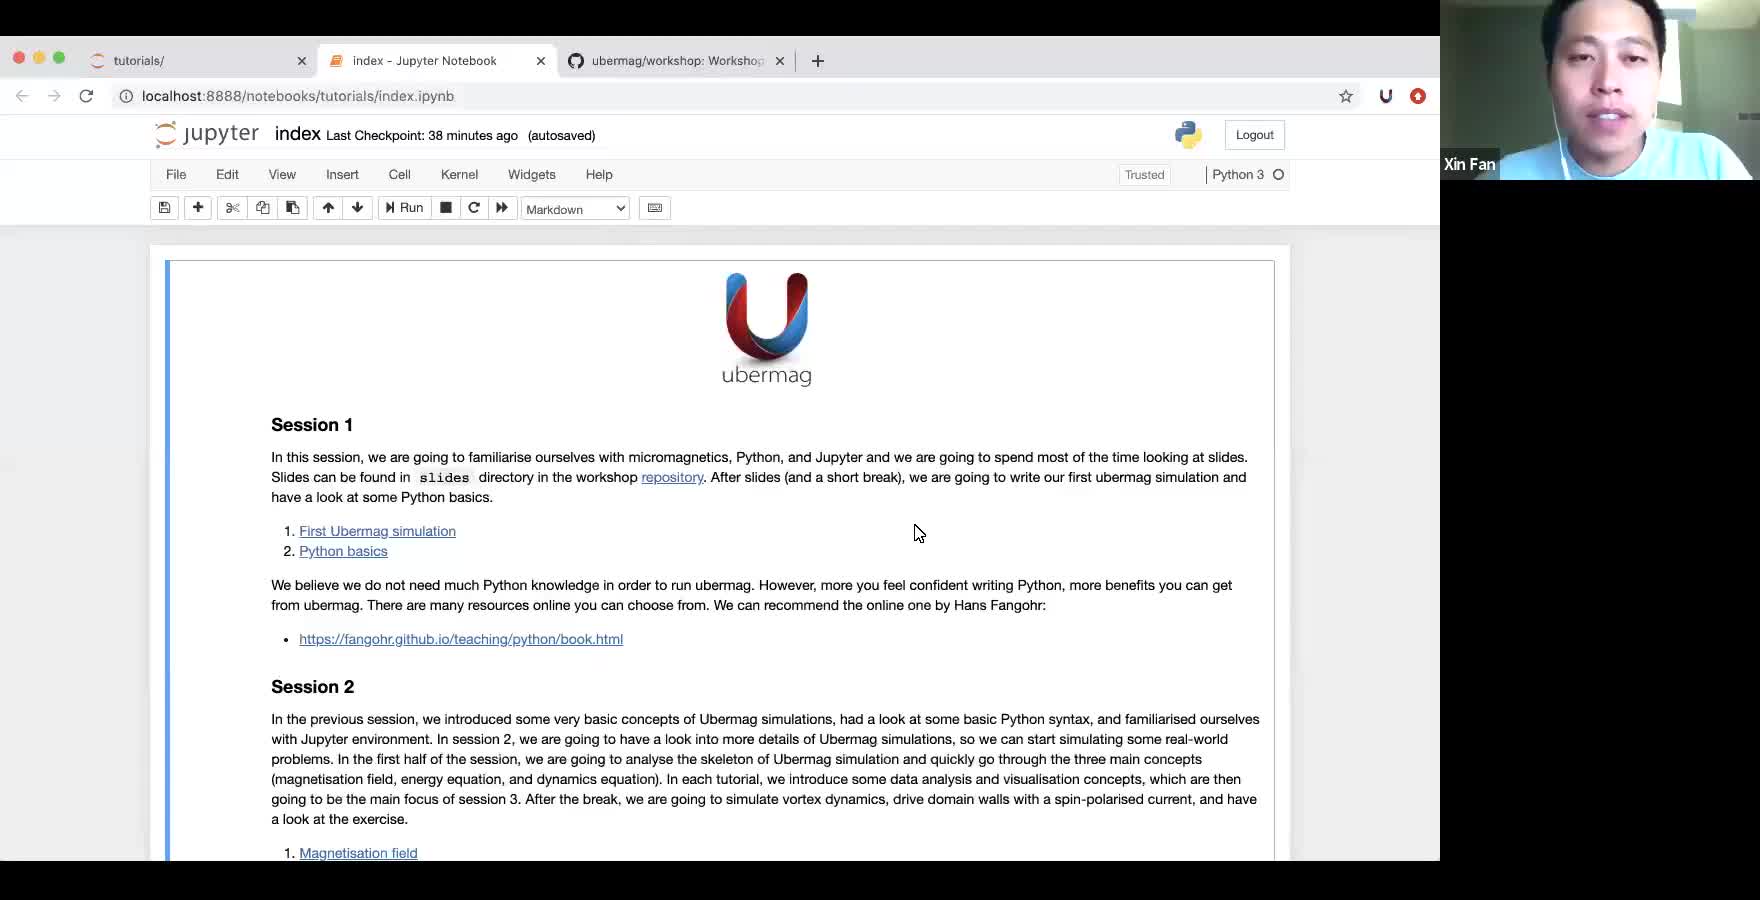
Task: Paste cells below icon
Action: pos(292,208)
